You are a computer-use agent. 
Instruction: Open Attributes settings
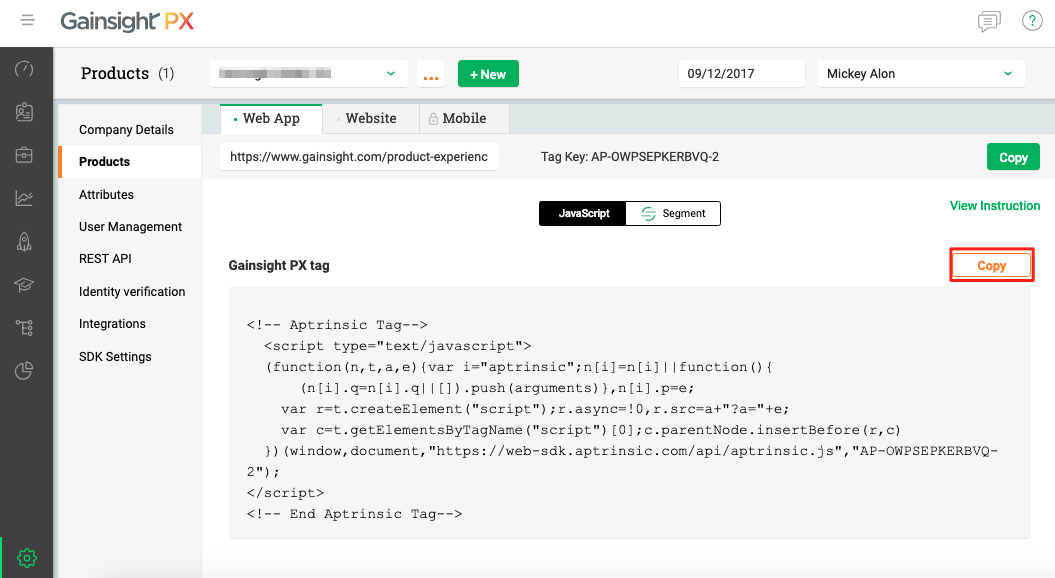pyautogui.click(x=106, y=194)
